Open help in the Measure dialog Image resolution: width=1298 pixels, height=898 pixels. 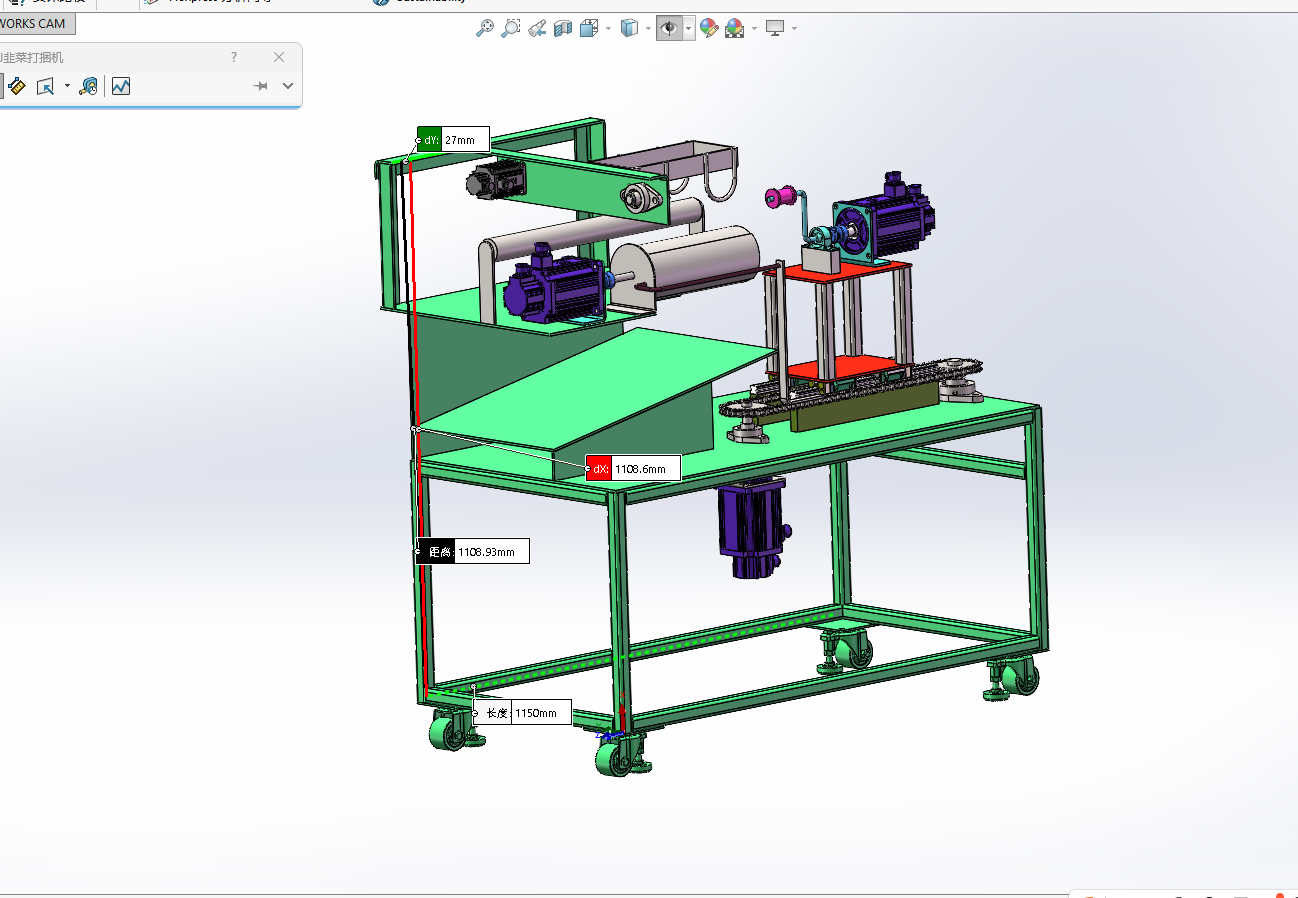[x=234, y=58]
